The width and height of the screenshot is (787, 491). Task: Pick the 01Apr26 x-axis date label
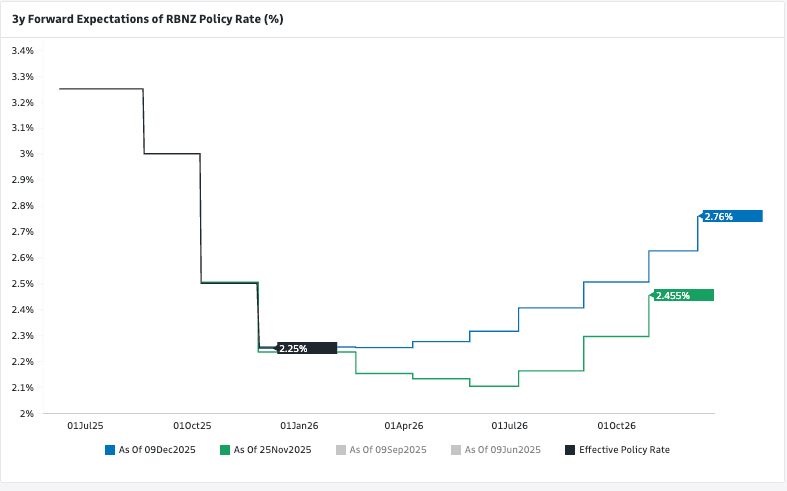click(404, 425)
